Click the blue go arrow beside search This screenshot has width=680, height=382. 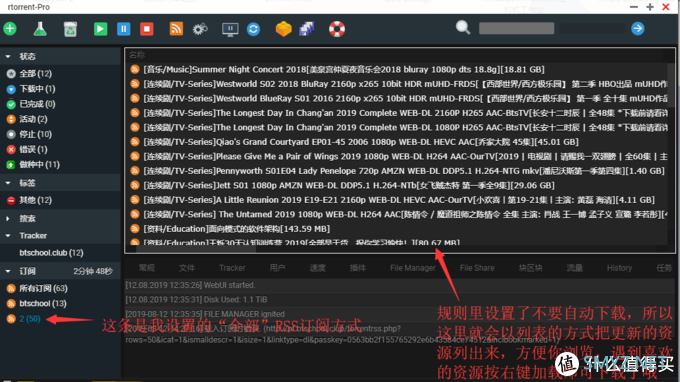pyautogui.click(x=638, y=29)
